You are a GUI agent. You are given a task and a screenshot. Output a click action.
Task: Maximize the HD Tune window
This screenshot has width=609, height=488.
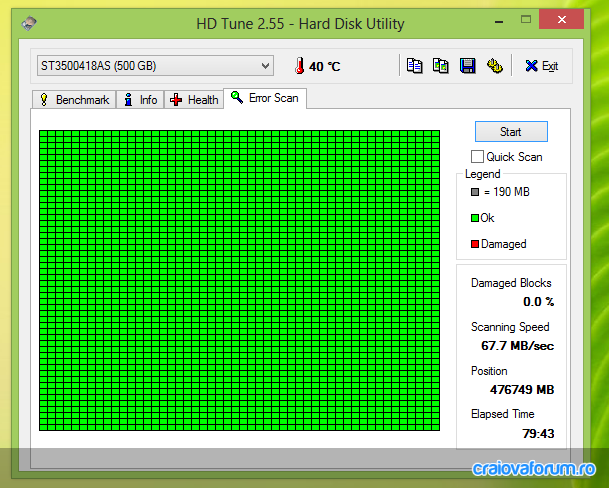pyautogui.click(x=526, y=19)
